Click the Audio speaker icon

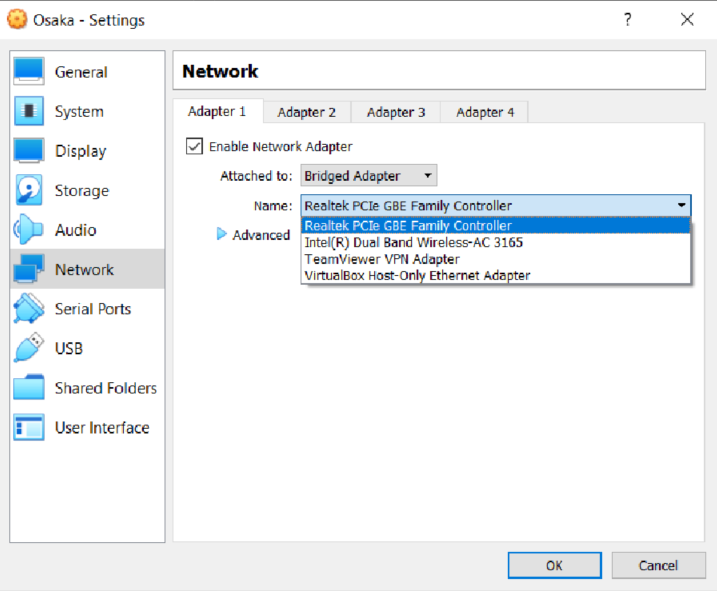coord(28,229)
